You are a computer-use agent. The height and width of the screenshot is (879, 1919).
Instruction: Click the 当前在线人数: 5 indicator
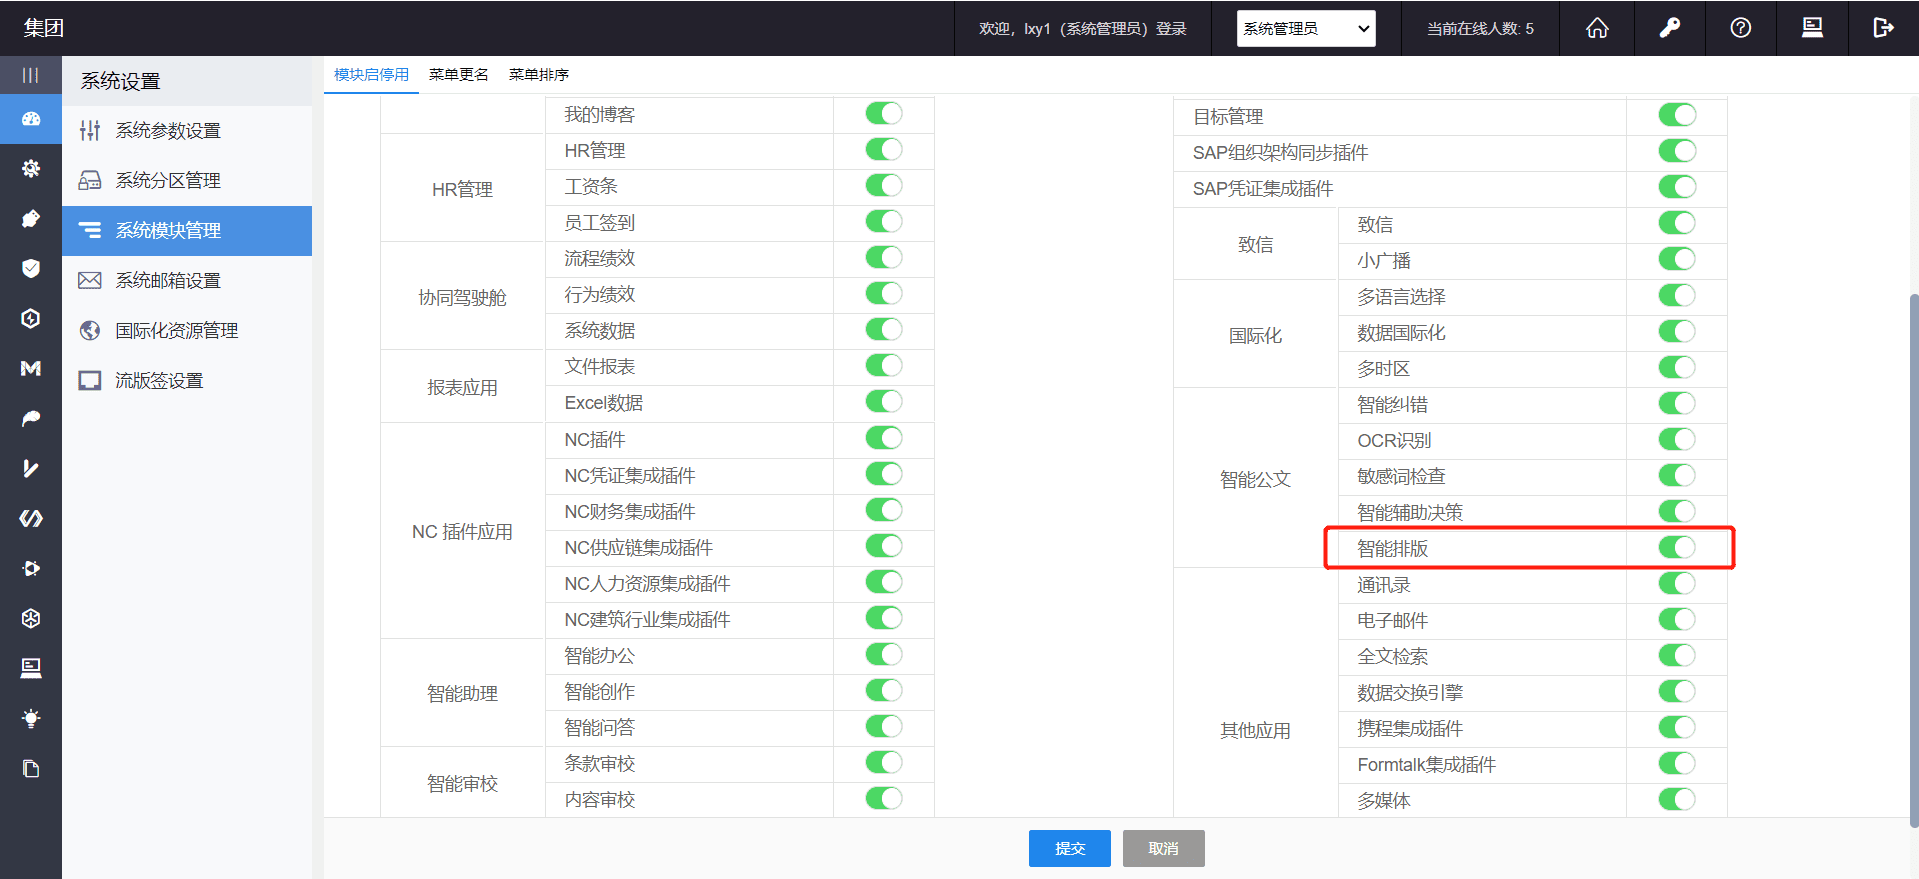[x=1480, y=29]
